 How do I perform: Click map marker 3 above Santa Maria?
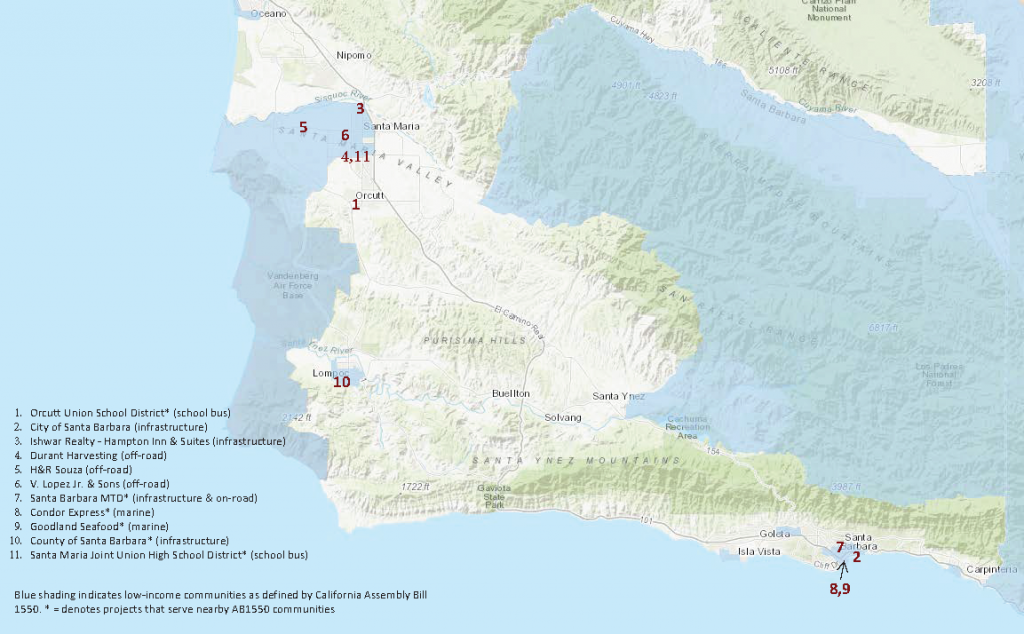[360, 109]
